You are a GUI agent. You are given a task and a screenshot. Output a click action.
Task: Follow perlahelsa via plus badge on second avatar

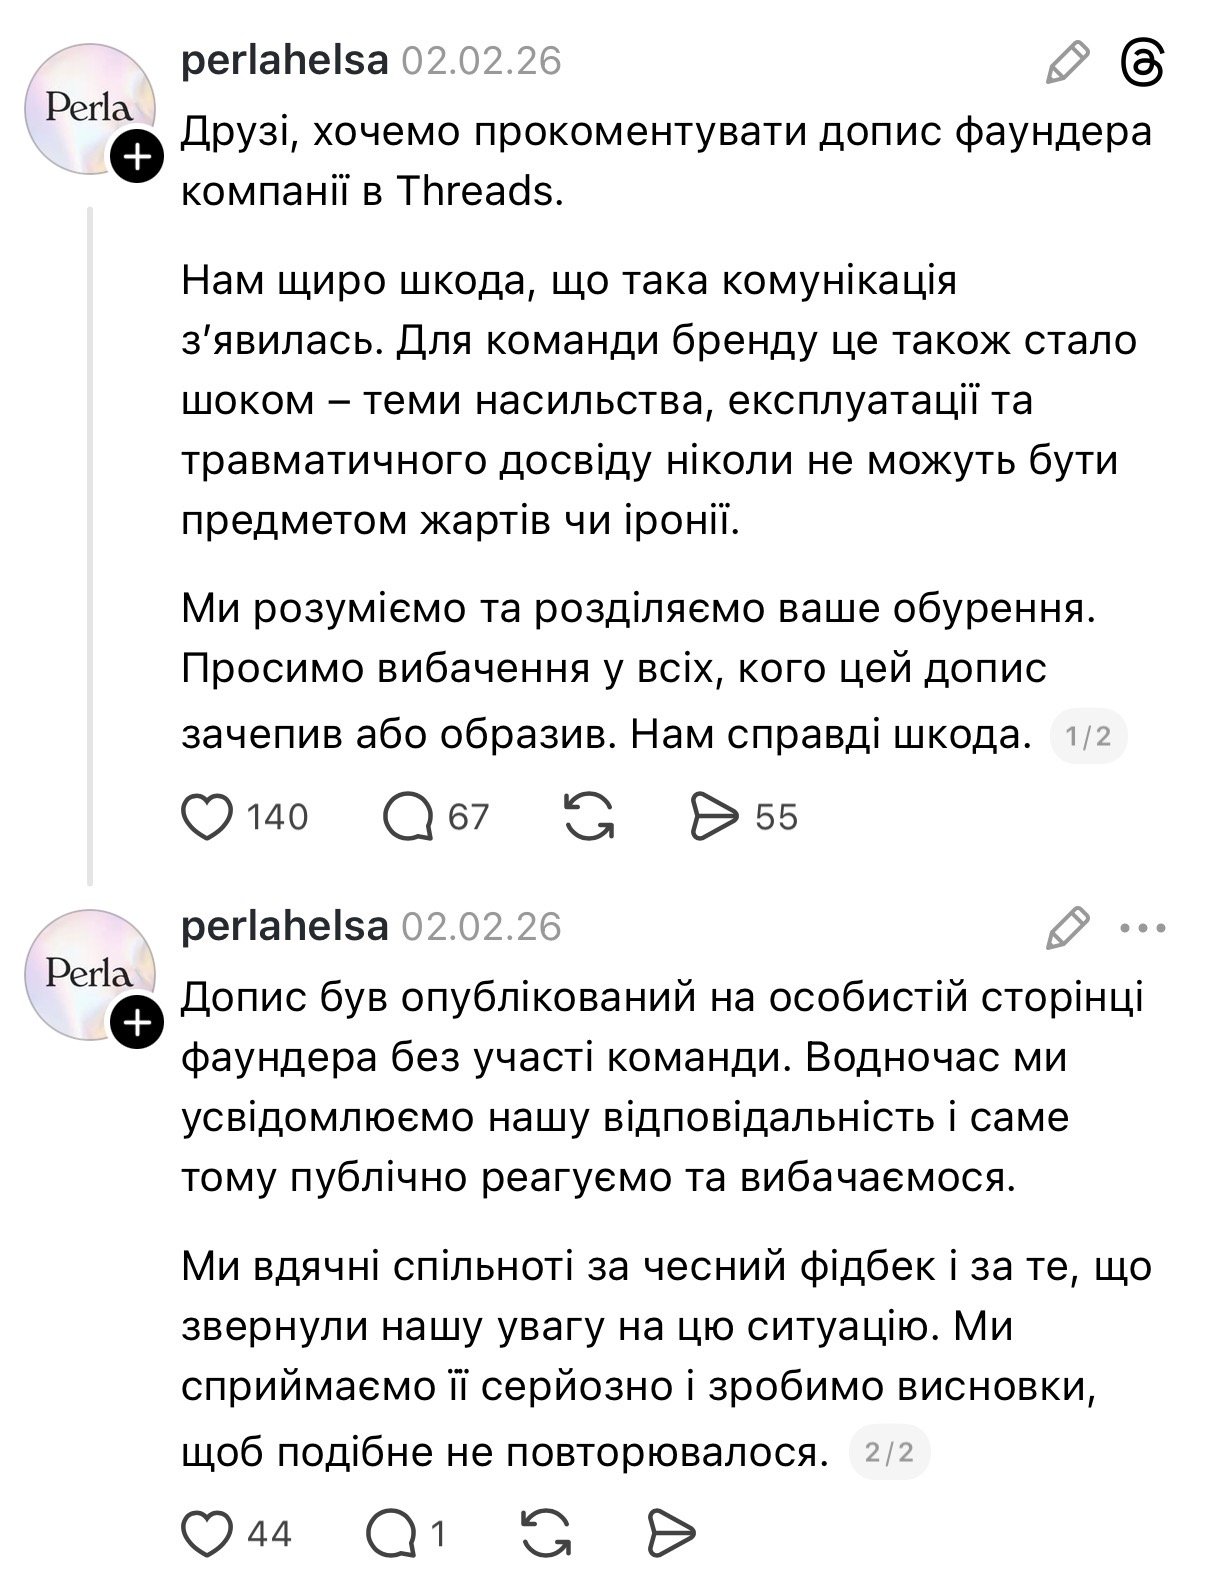(x=135, y=1021)
